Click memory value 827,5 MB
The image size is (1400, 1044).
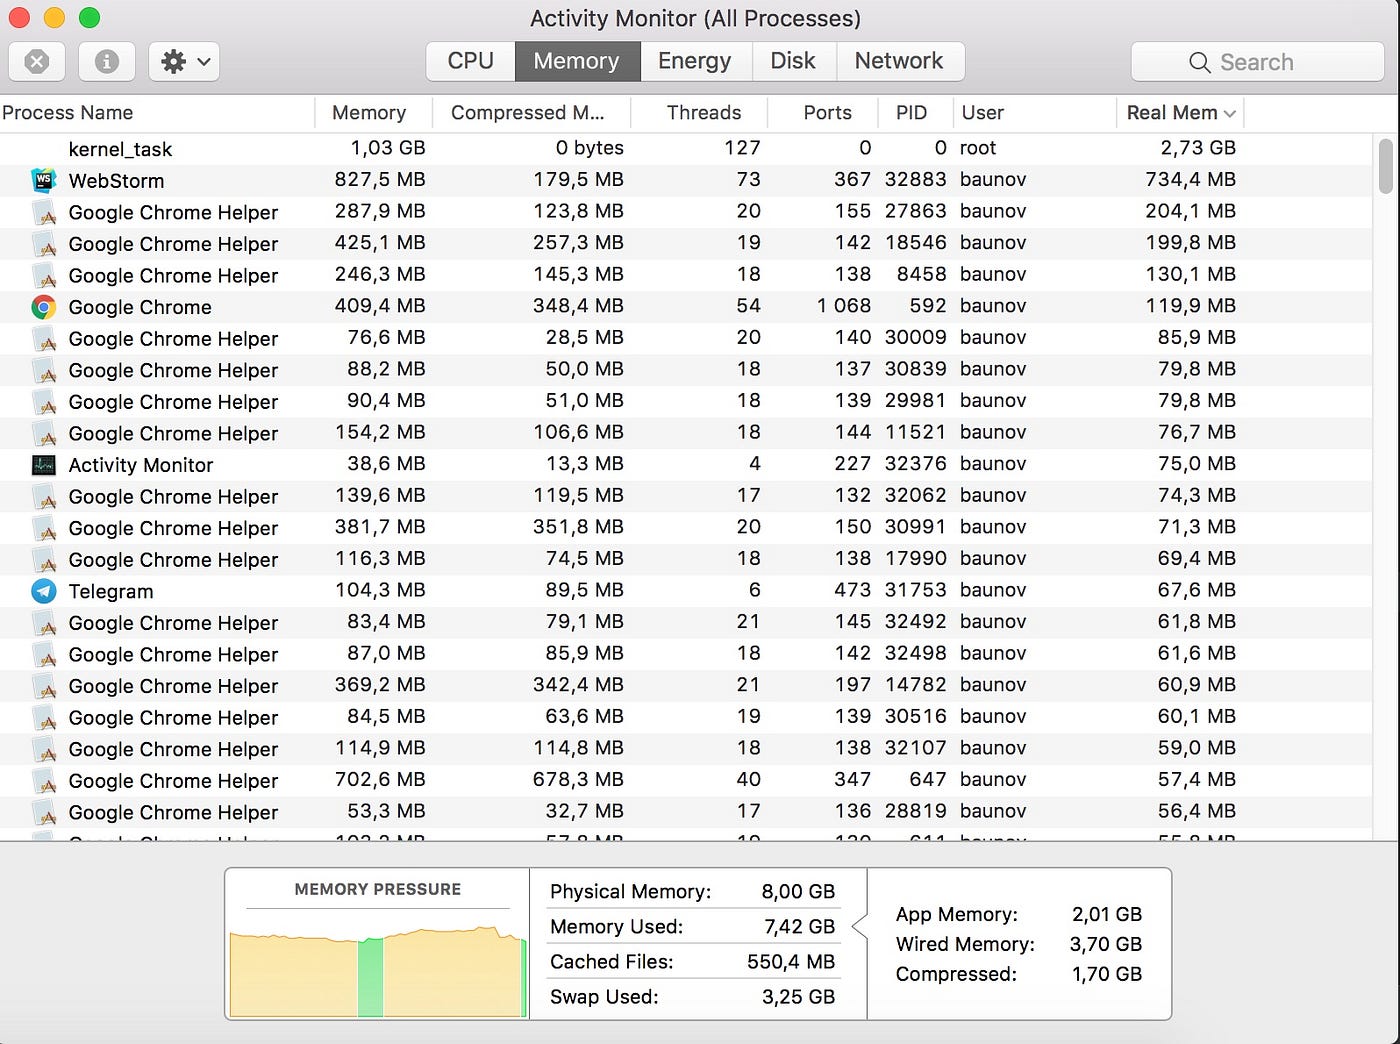(x=380, y=180)
